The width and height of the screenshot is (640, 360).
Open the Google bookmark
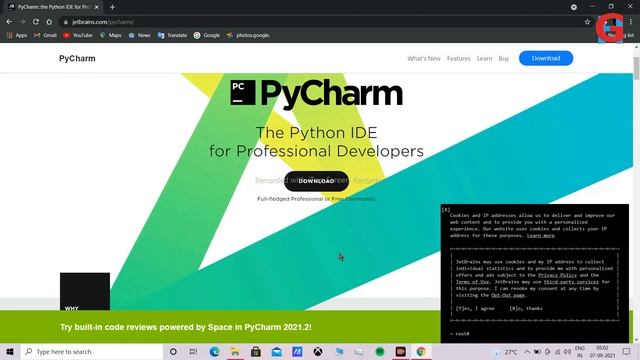click(x=207, y=36)
